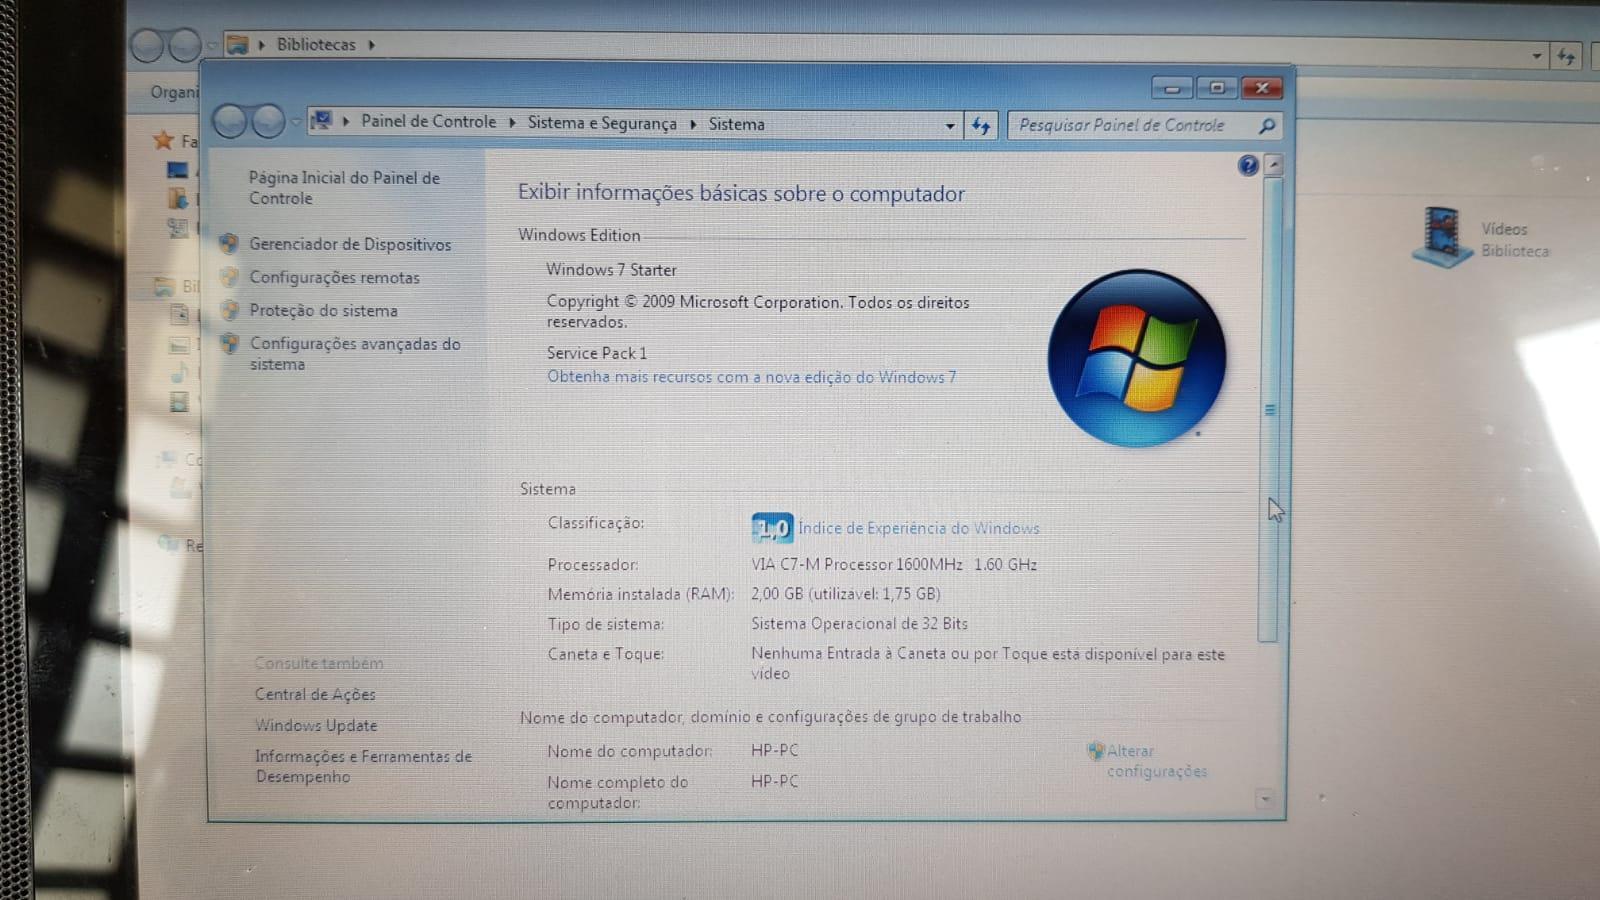The image size is (1600, 900).
Task: Click shield icon beside Configurações remotas
Action: pos(229,276)
